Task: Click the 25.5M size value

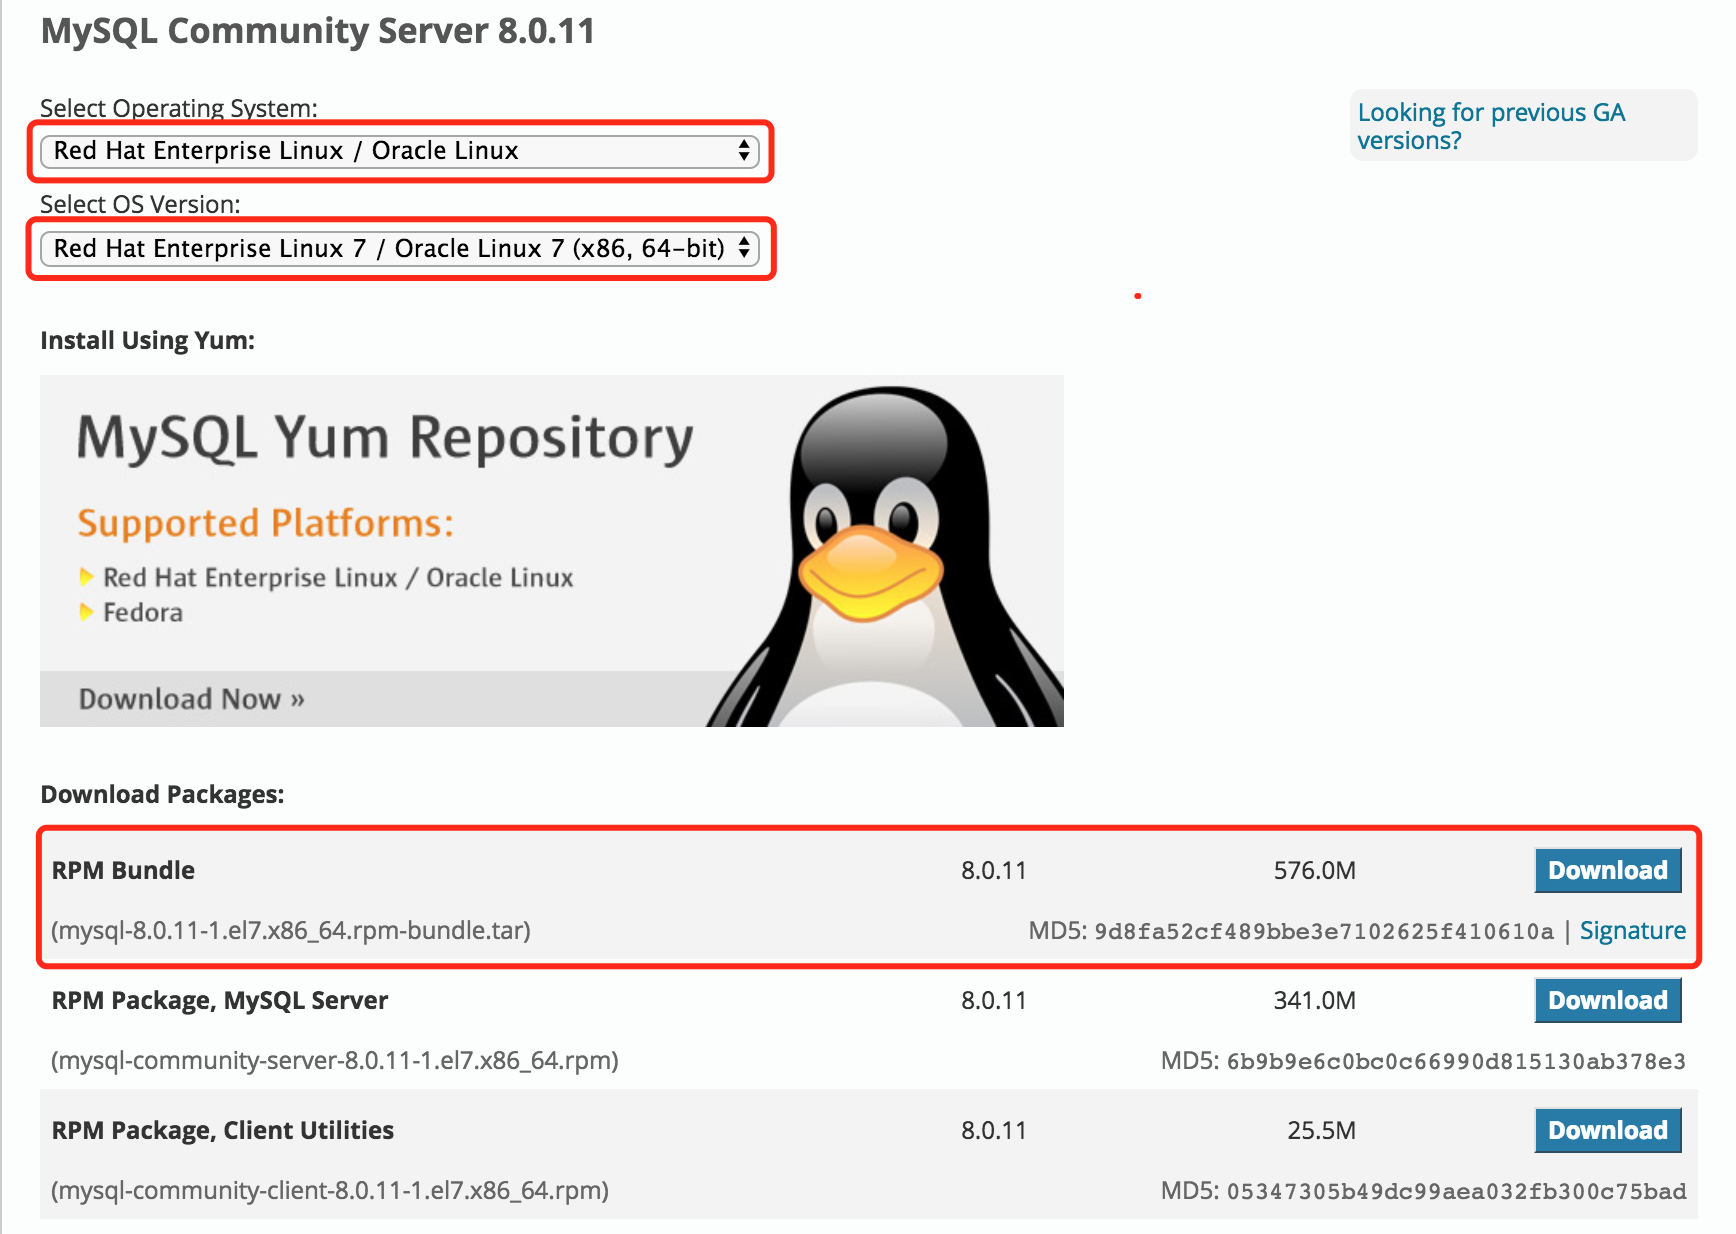Action: point(1321,1130)
